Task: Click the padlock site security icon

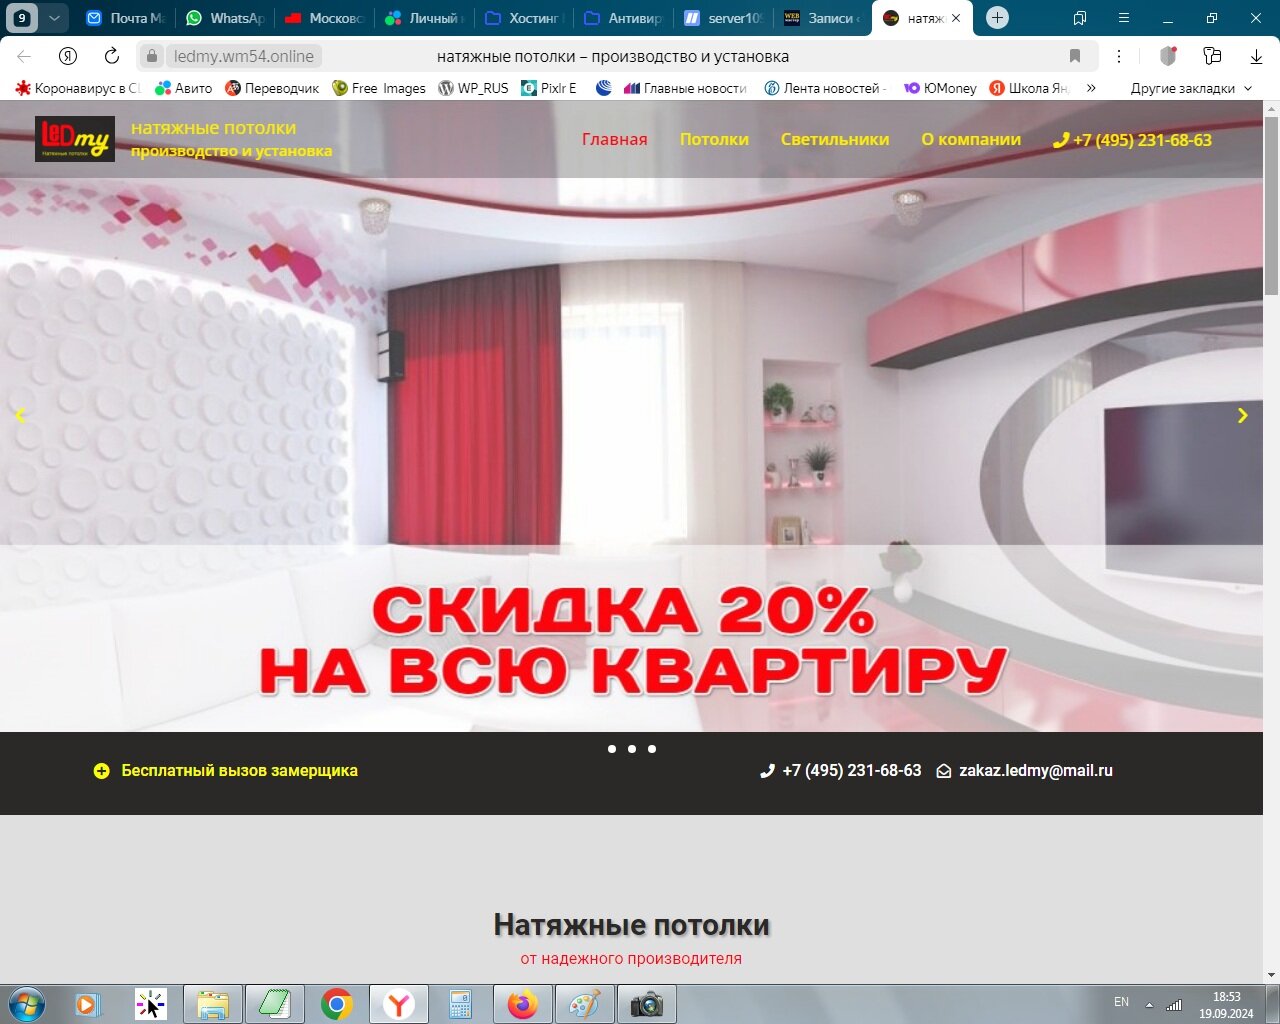Action: coord(151,56)
